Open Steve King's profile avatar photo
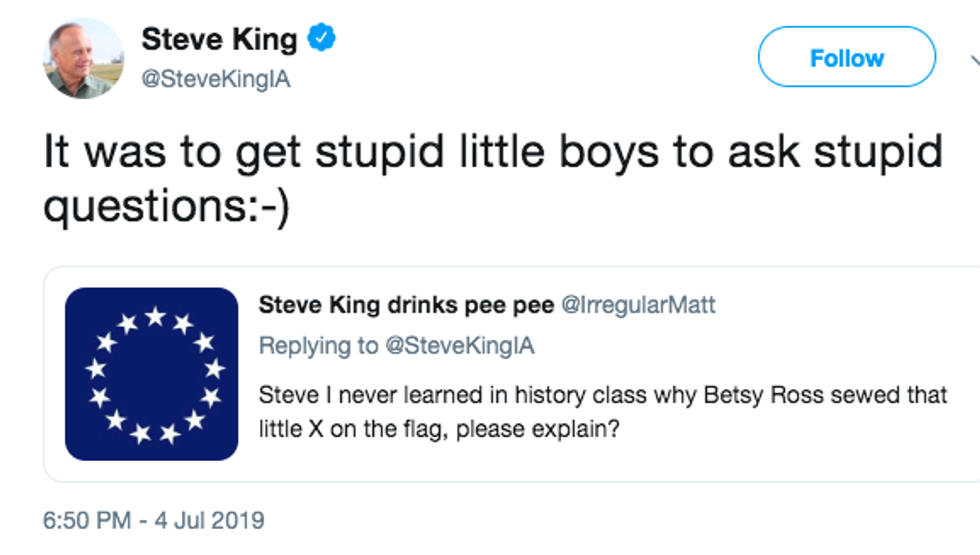The image size is (980, 555). pos(83,58)
